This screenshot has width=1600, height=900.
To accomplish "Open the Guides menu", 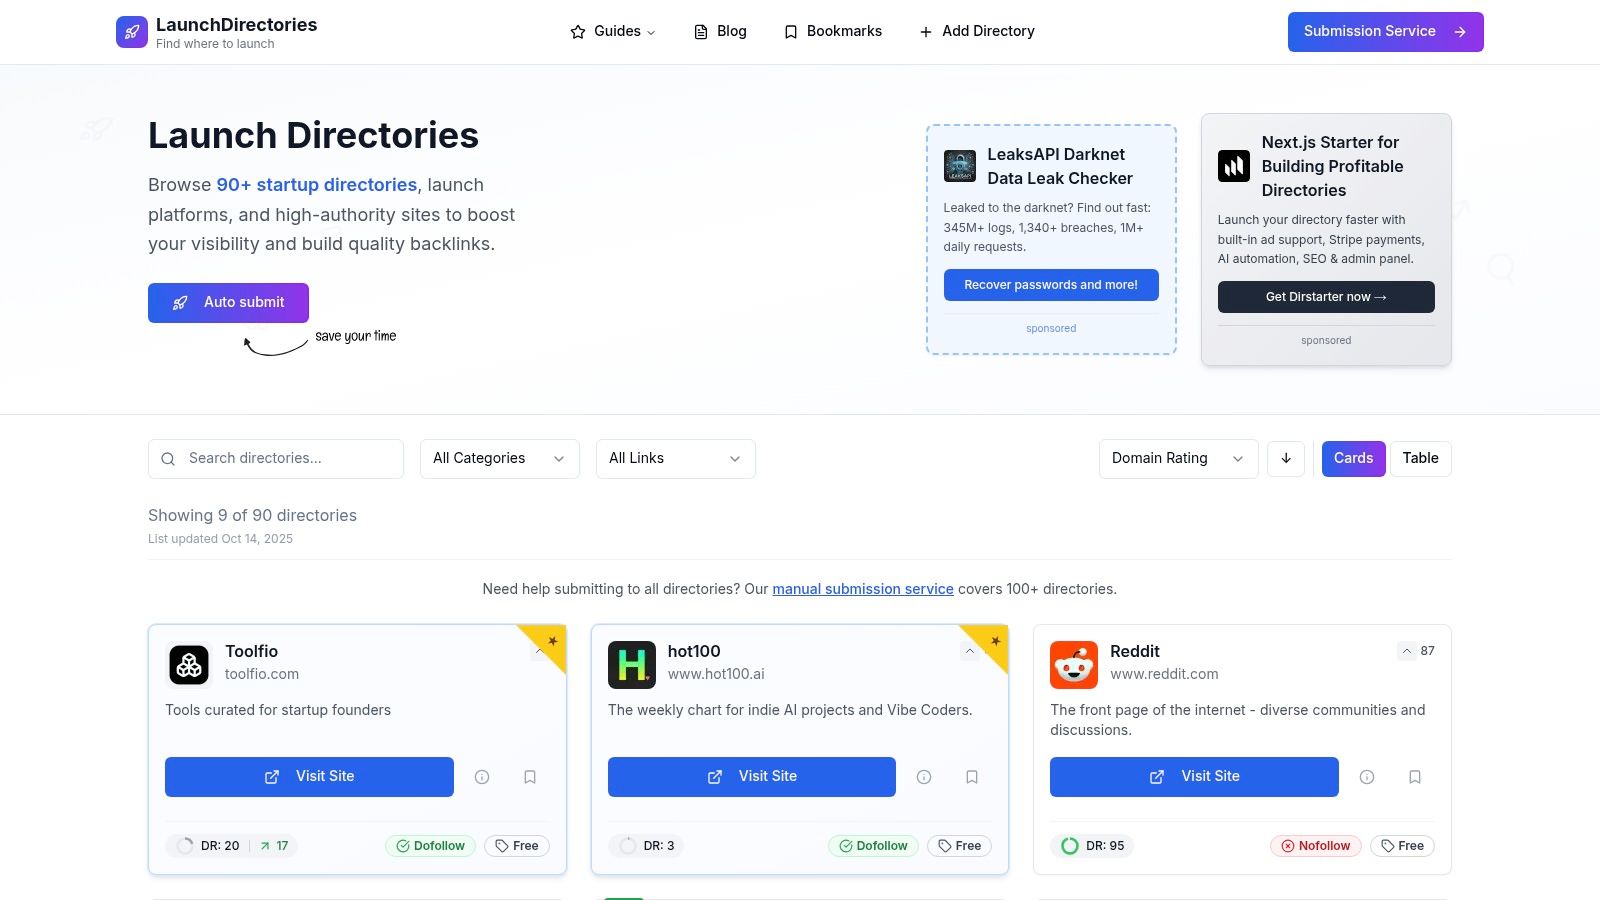I will (x=611, y=31).
